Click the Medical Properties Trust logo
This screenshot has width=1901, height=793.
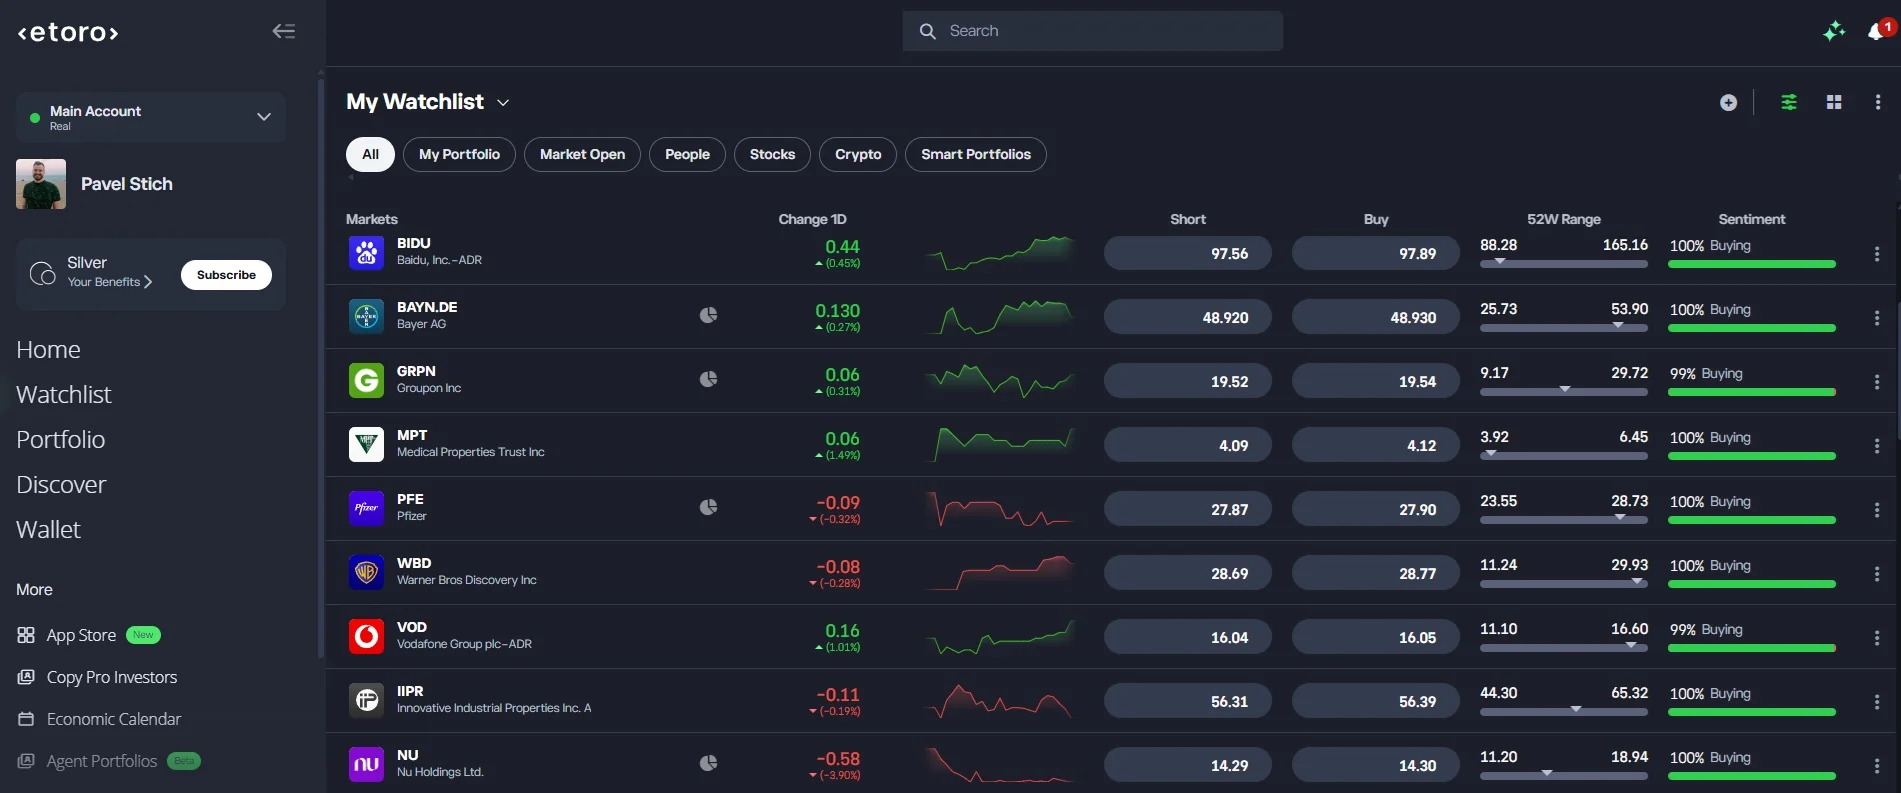366,444
